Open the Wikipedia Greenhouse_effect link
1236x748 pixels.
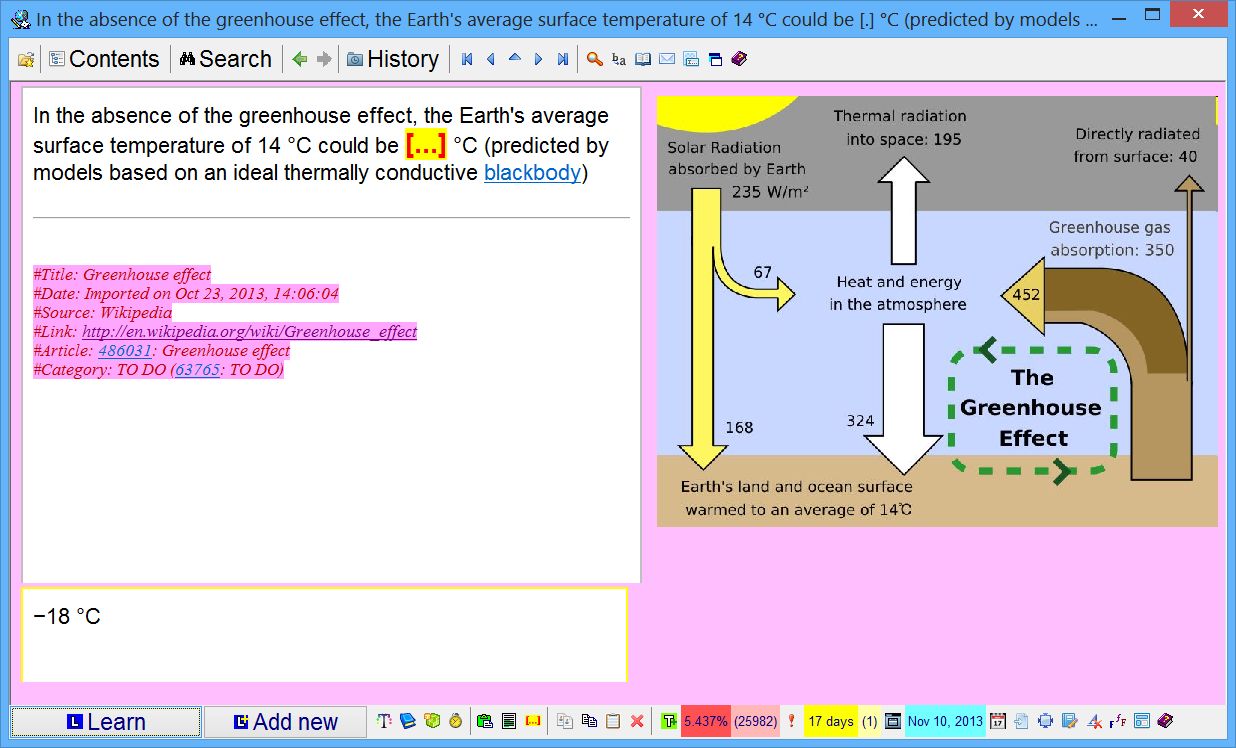pos(249,332)
